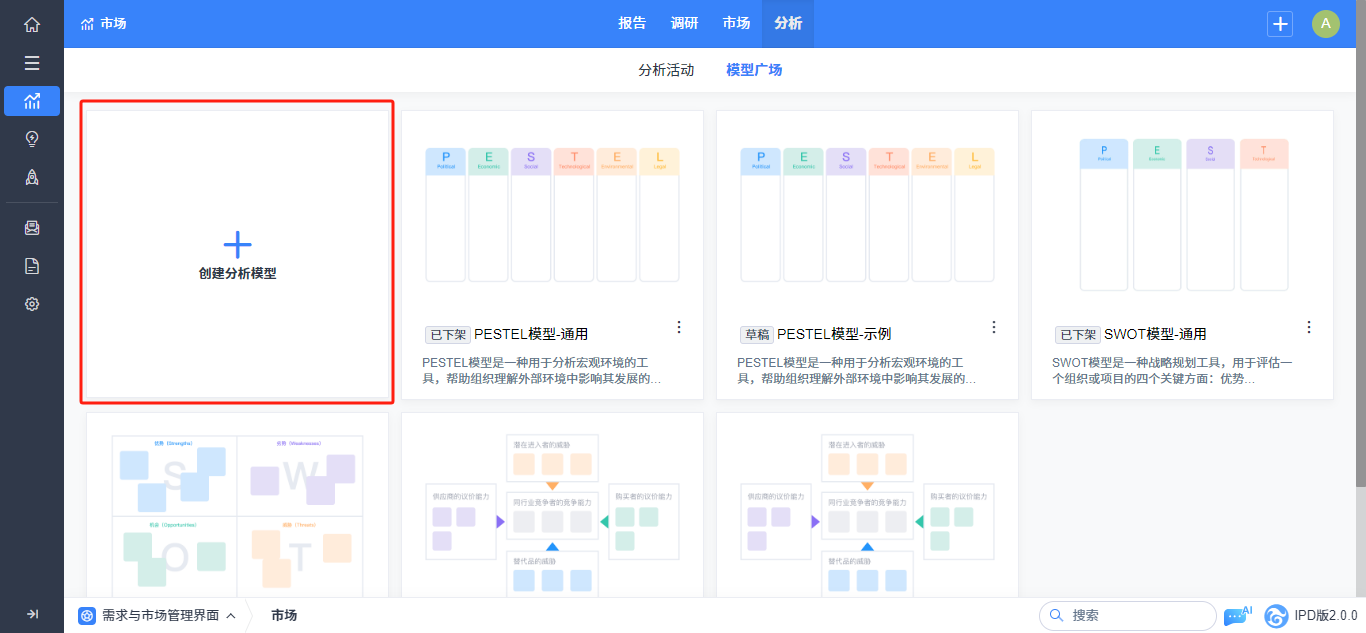Open more options for PESTEL模型-通用
The height and width of the screenshot is (633, 1366).
point(679,327)
